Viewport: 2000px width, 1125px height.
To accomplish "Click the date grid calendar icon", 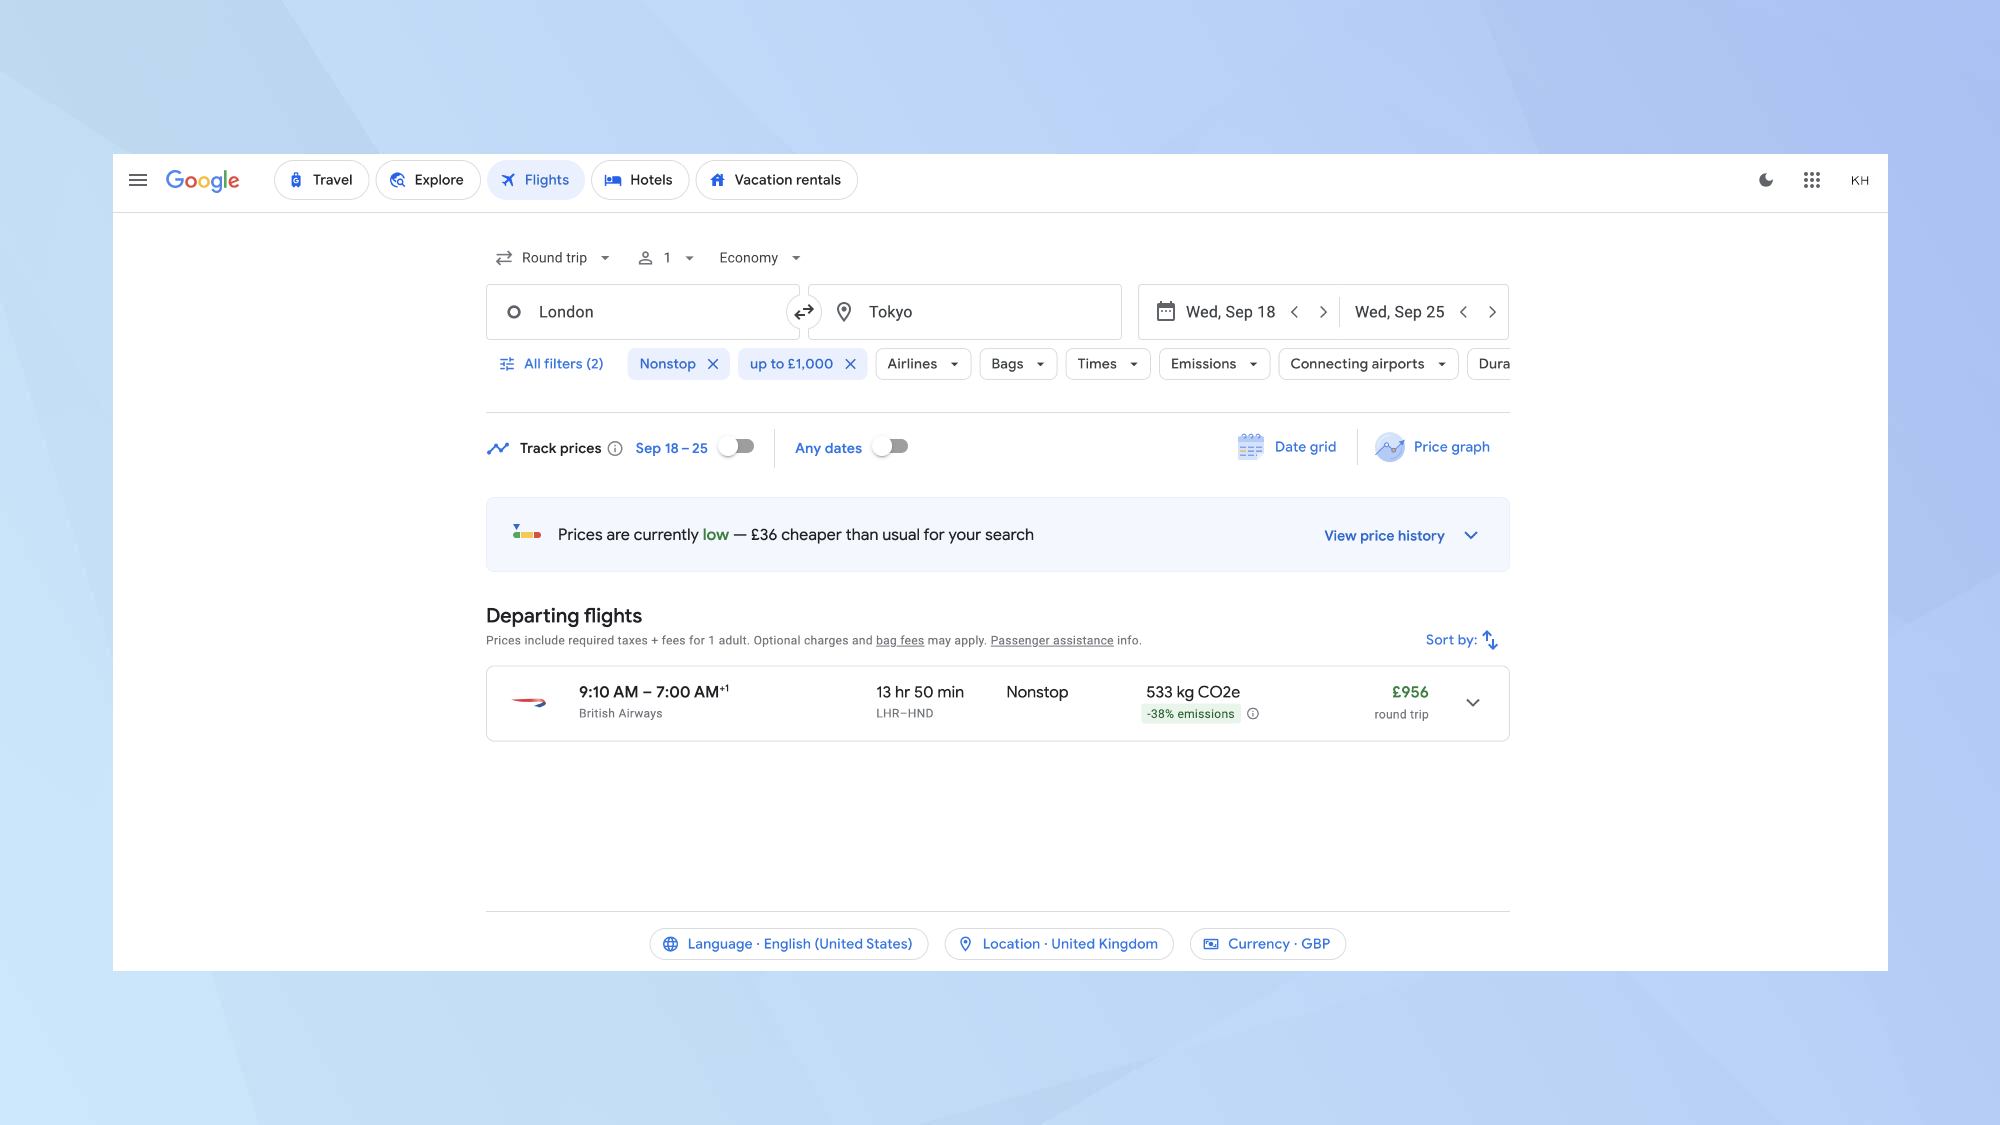I will [1249, 446].
